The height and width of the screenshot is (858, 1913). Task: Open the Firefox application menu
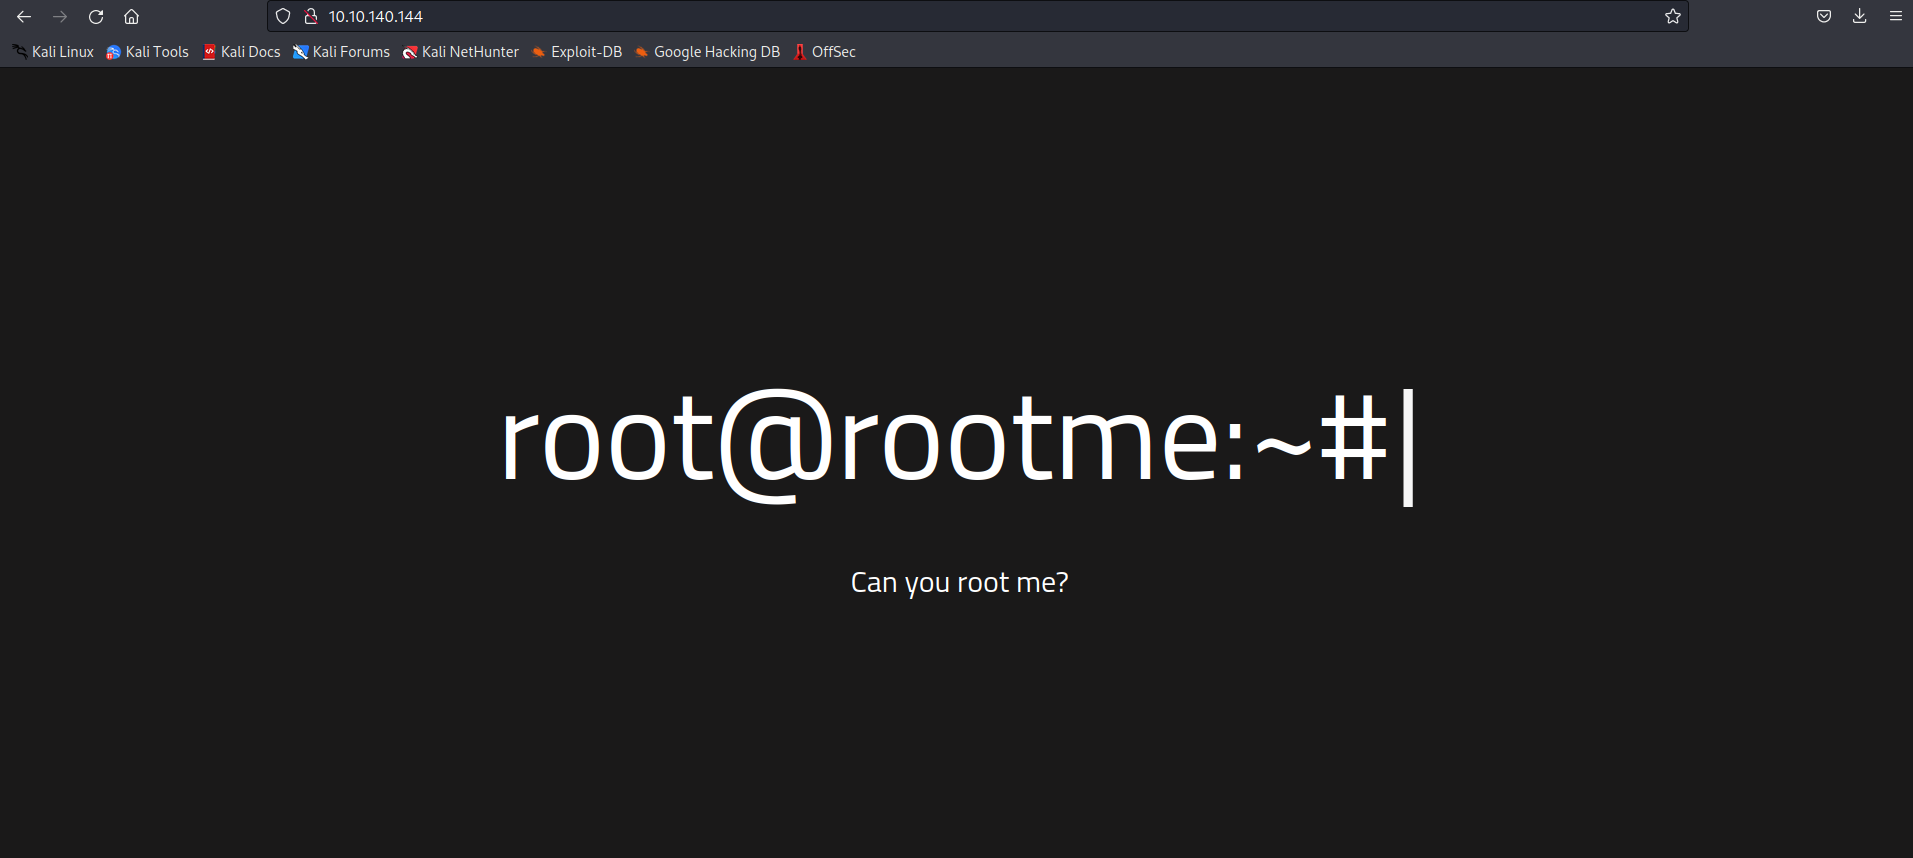pos(1896,16)
